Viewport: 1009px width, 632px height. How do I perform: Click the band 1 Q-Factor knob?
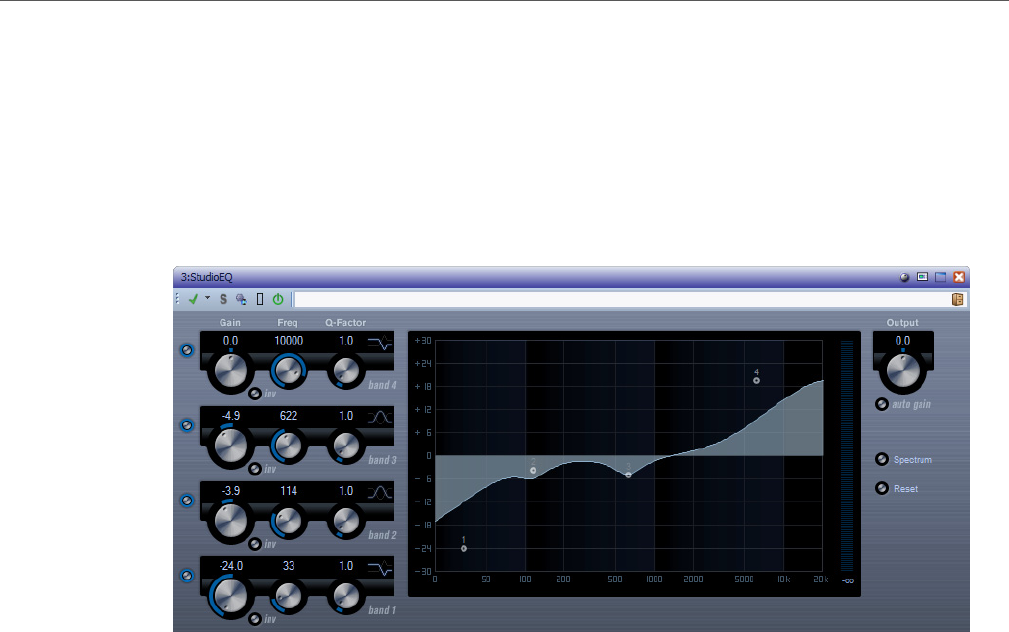pyautogui.click(x=346, y=596)
